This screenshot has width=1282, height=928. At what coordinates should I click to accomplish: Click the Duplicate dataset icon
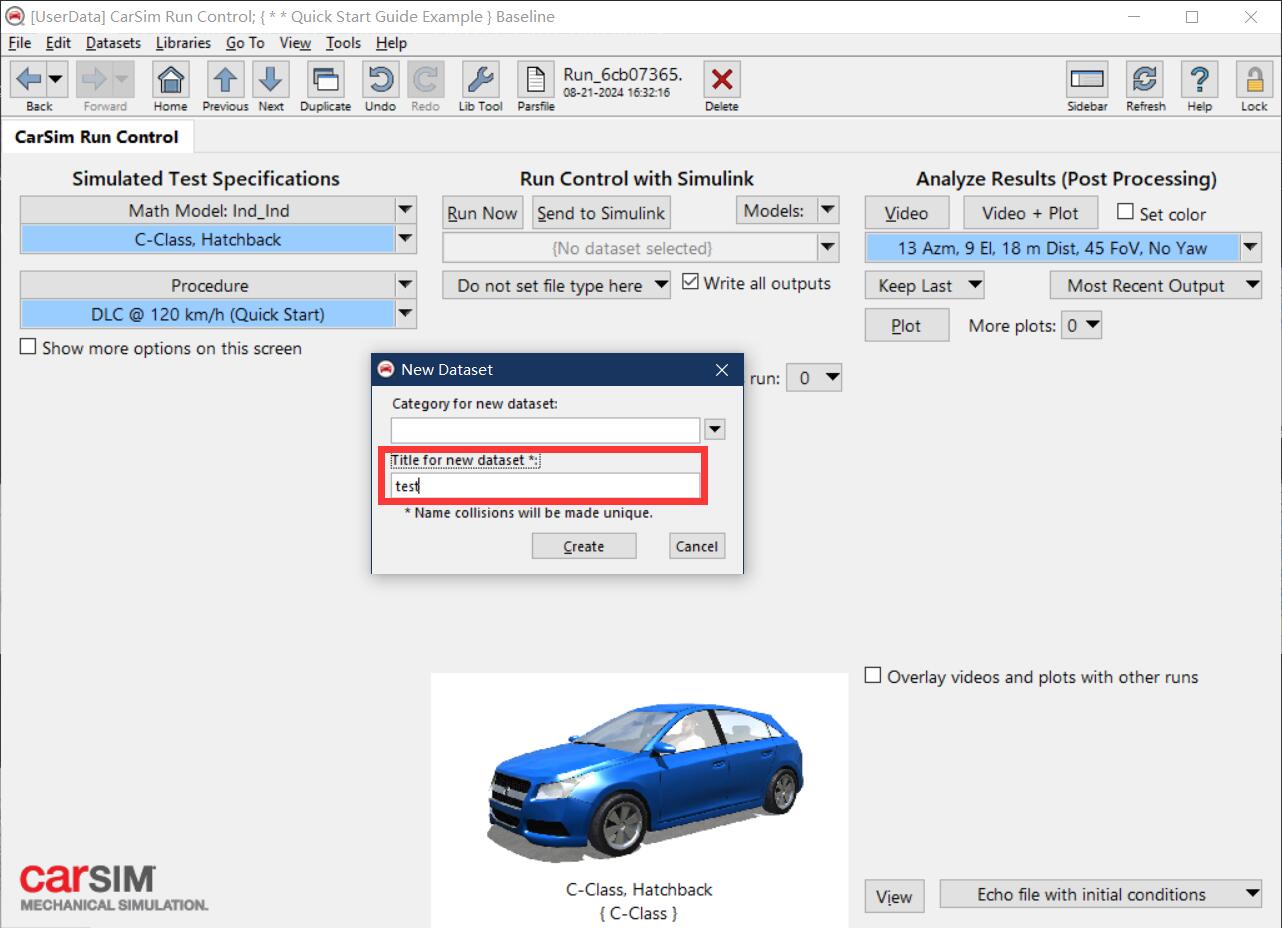325,79
